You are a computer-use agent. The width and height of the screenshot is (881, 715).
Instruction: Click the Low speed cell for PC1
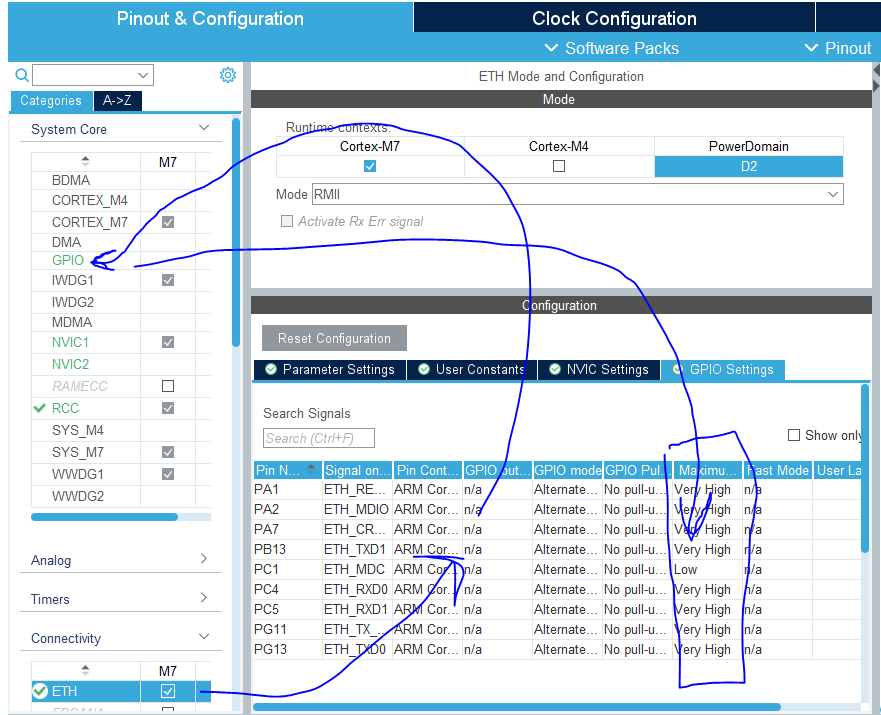click(707, 569)
